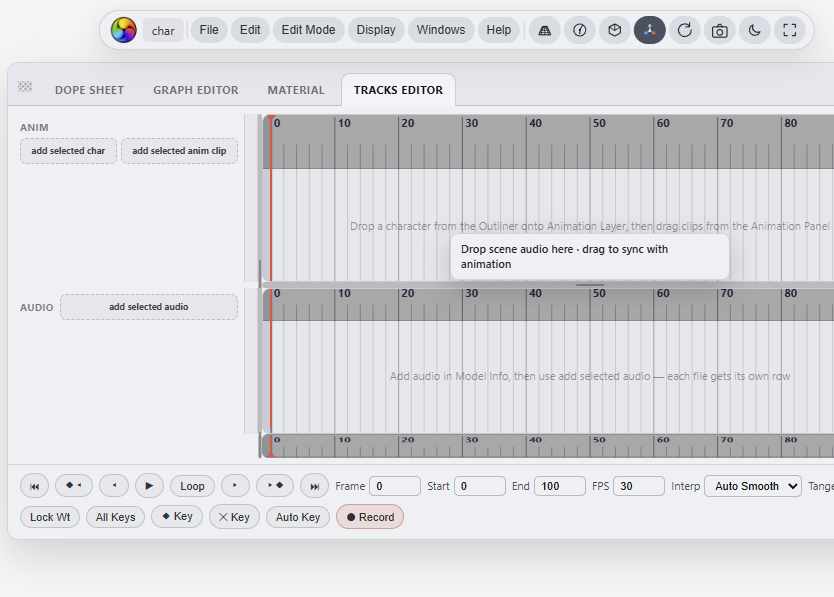Screen dimensions: 834x597
Task: Toggle the transform axes gizmo icon
Action: [x=649, y=30]
